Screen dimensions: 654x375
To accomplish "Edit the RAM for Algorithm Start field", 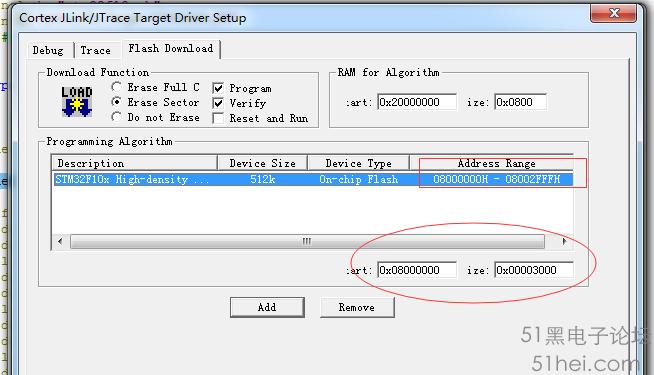I will [x=417, y=102].
